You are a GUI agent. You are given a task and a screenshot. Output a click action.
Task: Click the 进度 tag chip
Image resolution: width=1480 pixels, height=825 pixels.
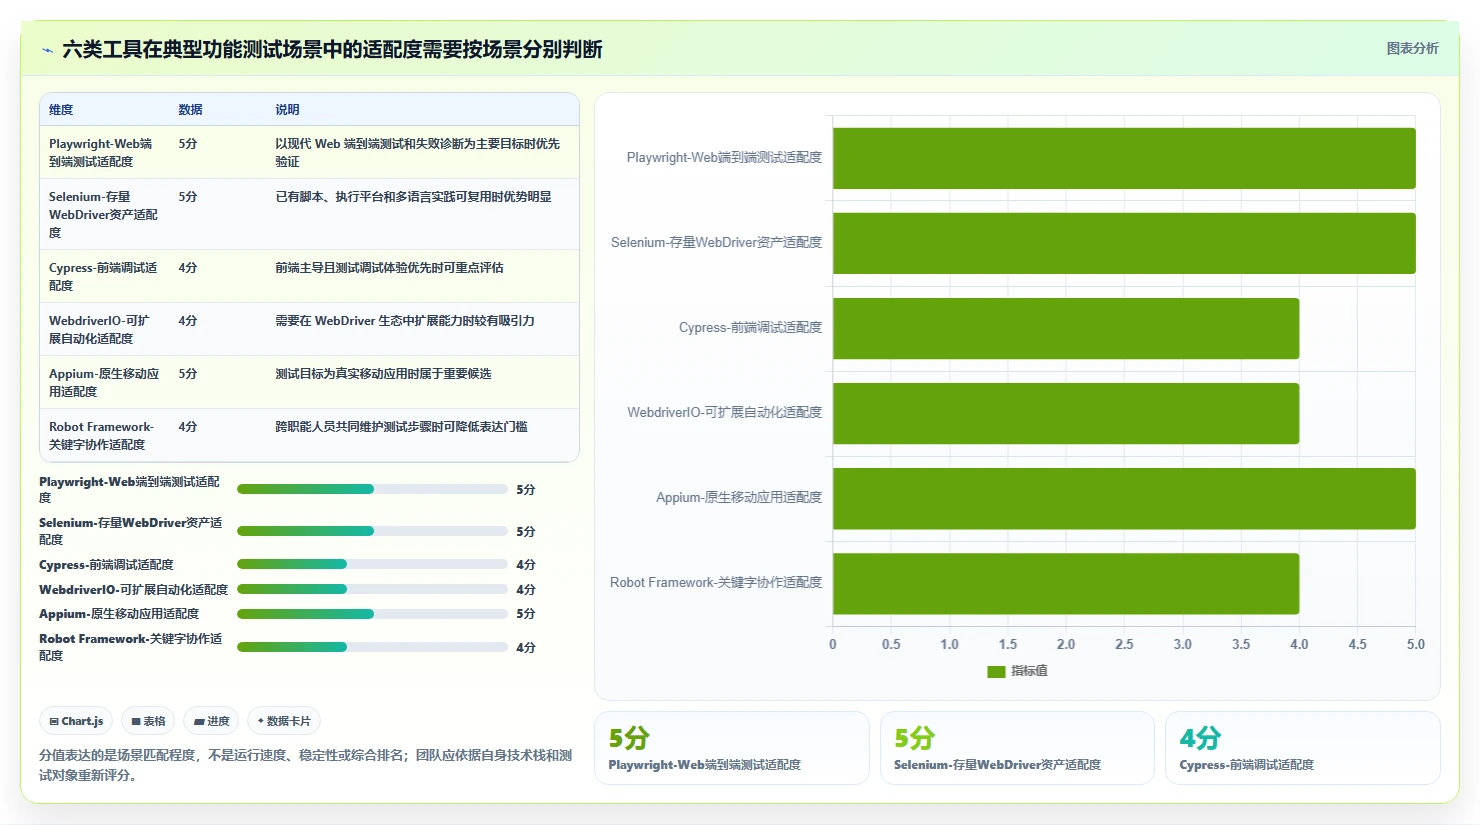pyautogui.click(x=211, y=721)
